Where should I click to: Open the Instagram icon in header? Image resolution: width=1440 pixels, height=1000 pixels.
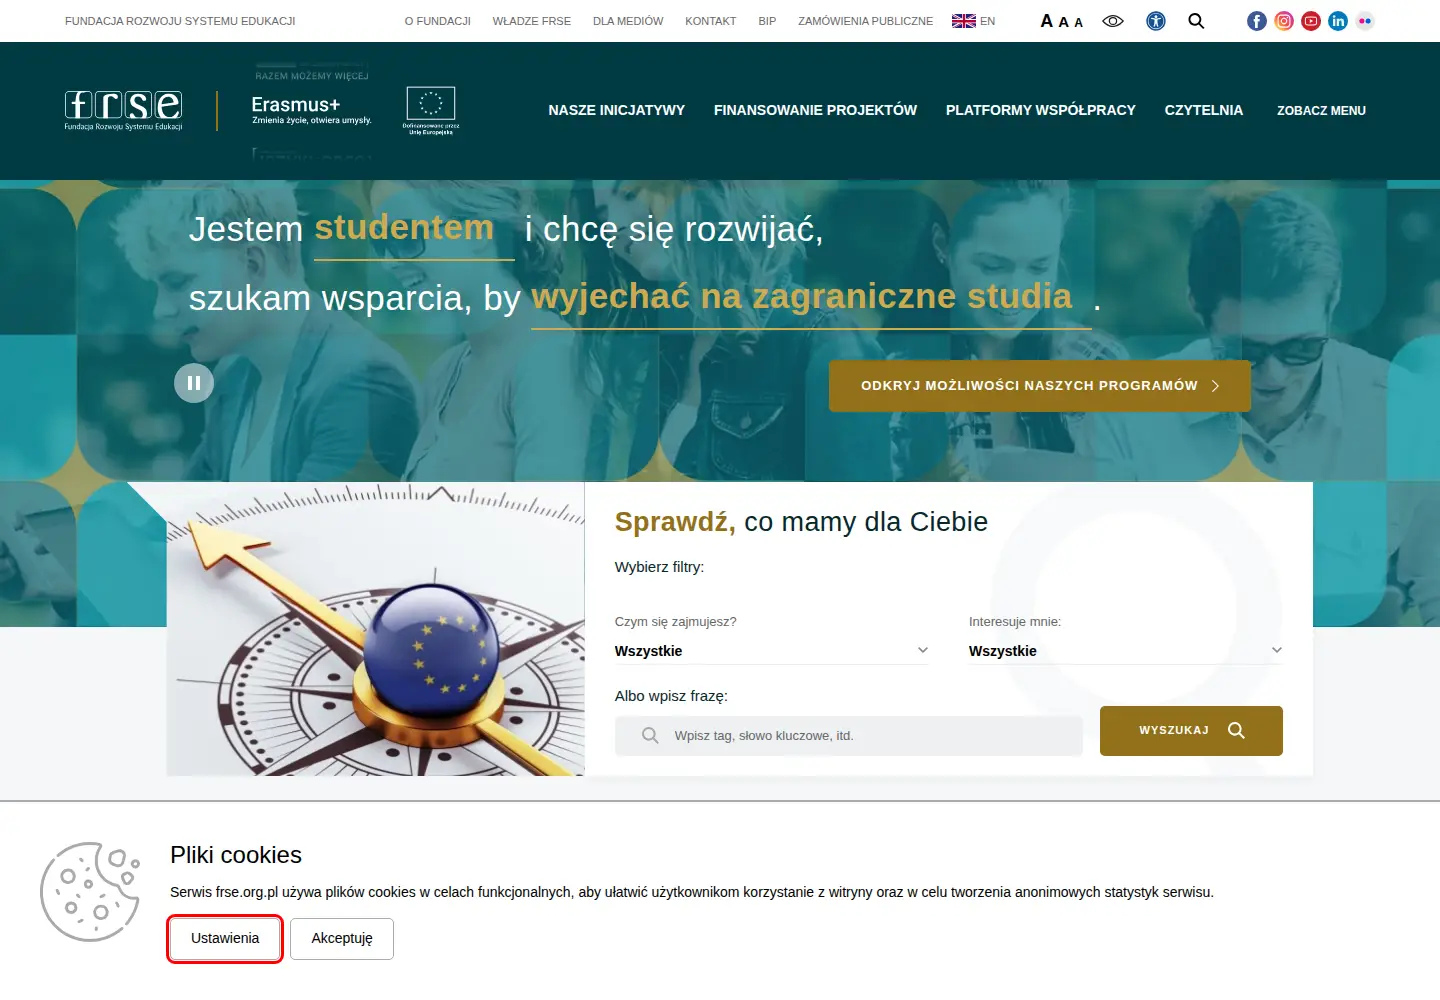pyautogui.click(x=1284, y=21)
